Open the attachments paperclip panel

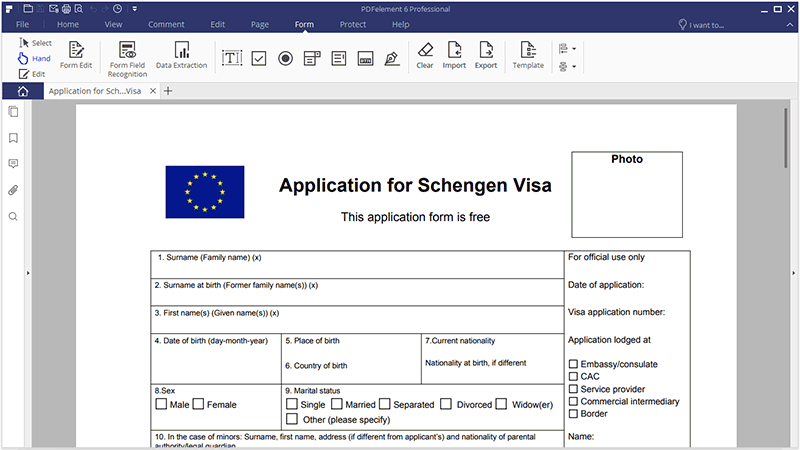tap(13, 190)
